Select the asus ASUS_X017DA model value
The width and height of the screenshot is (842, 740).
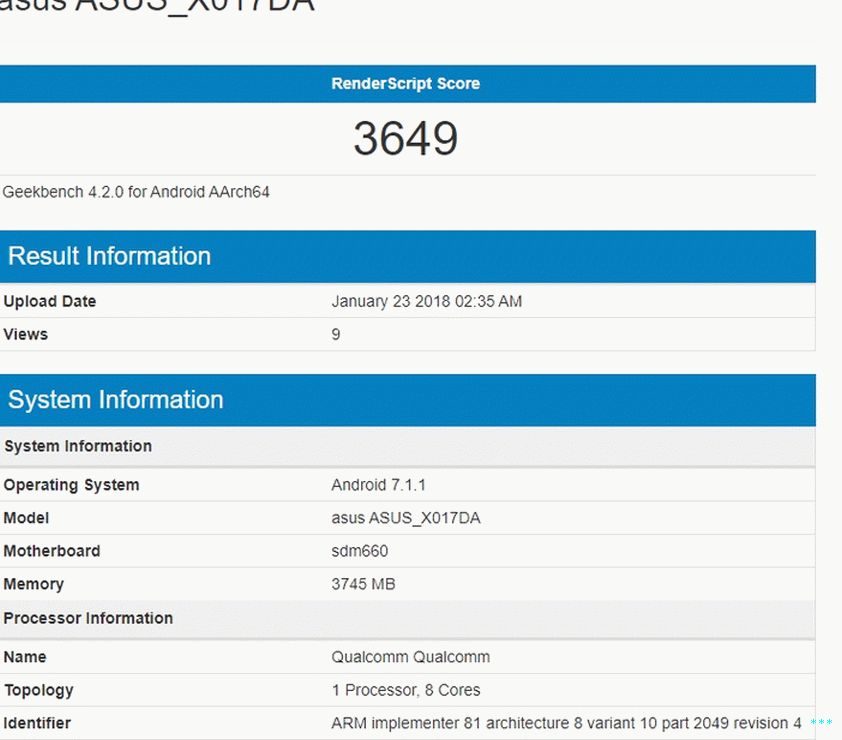coord(406,518)
